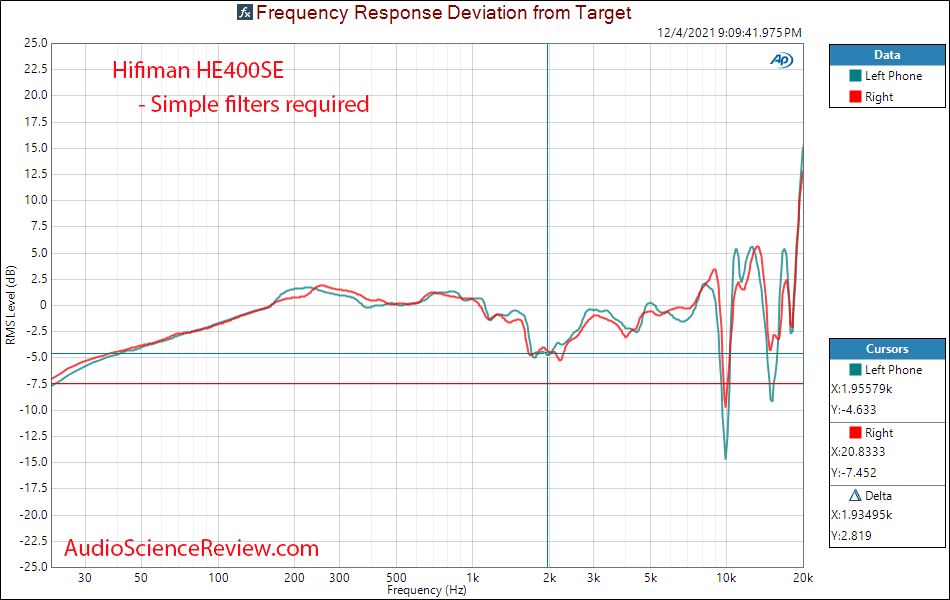This screenshot has width=950, height=600.
Task: Click the RMS Level (dB) axis label
Action: 10,305
